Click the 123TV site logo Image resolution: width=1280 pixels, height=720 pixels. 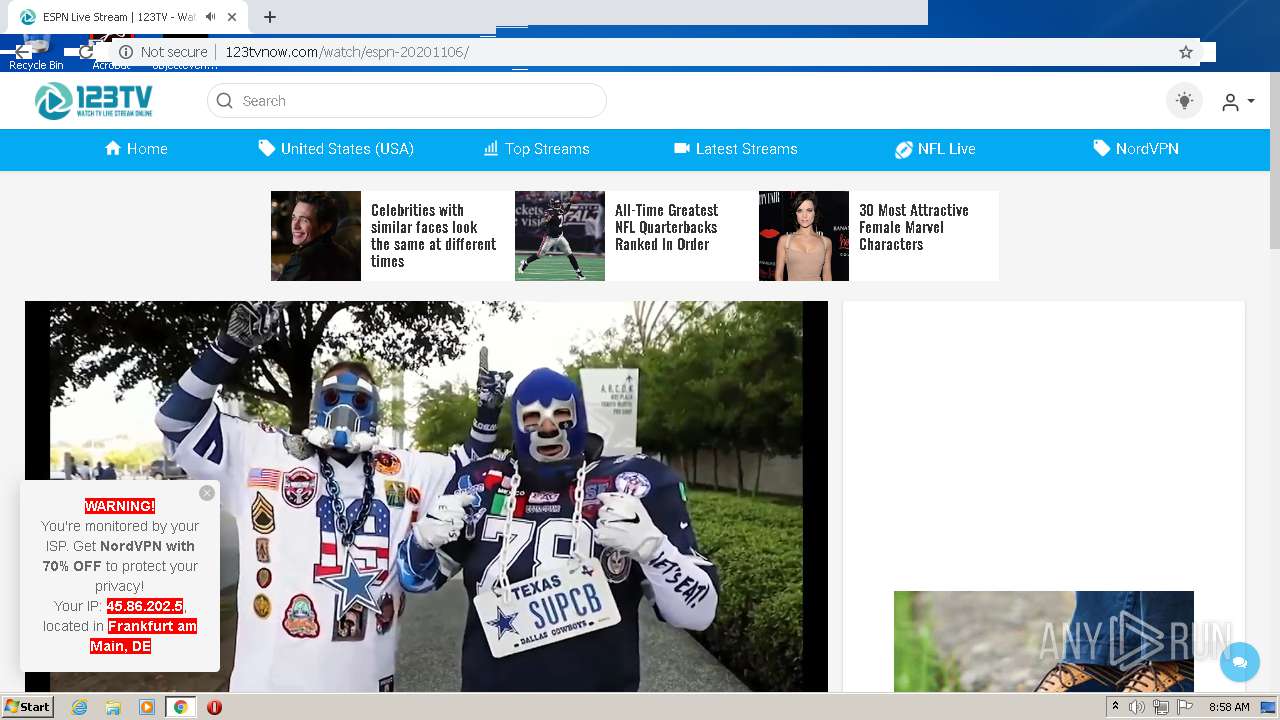(93, 101)
